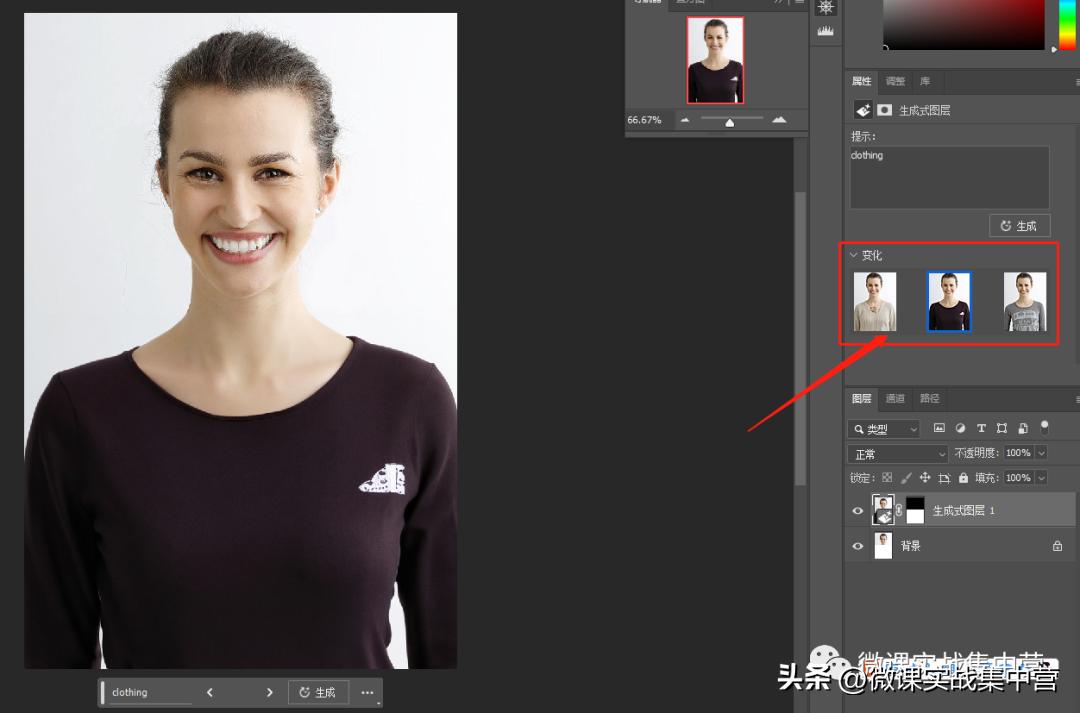Image resolution: width=1080 pixels, height=713 pixels.
Task: Switch to the 通道 channels tab
Action: [x=895, y=398]
